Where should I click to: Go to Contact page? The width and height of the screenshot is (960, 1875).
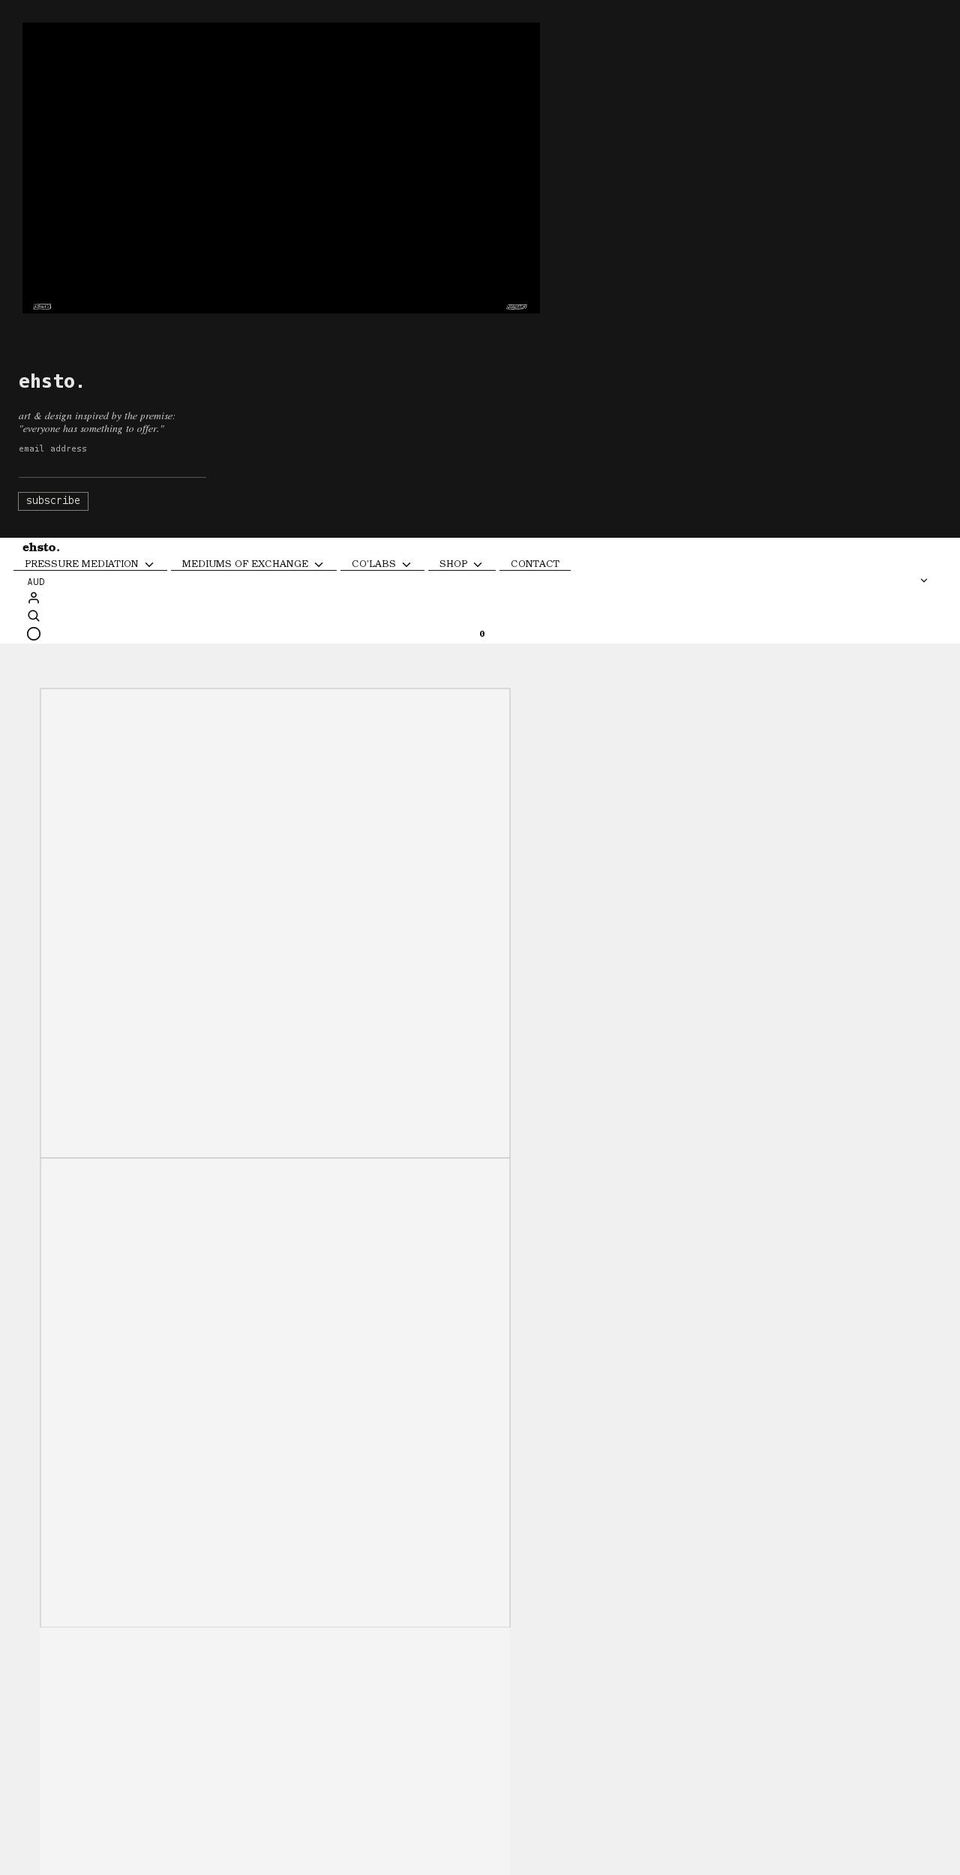point(535,564)
